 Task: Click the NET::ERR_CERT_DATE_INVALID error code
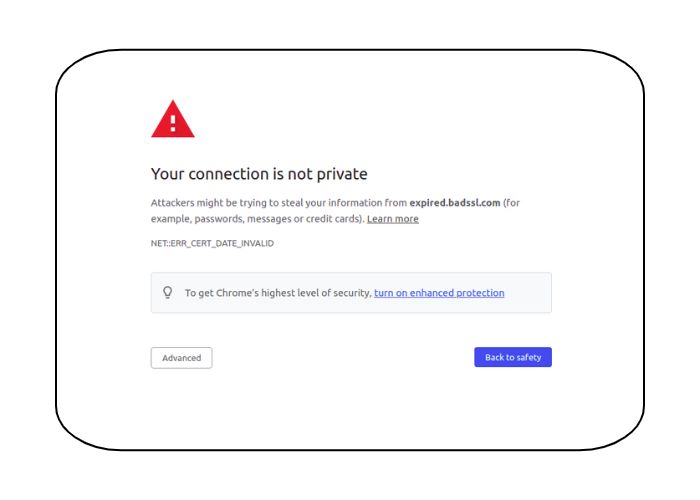pos(212,243)
